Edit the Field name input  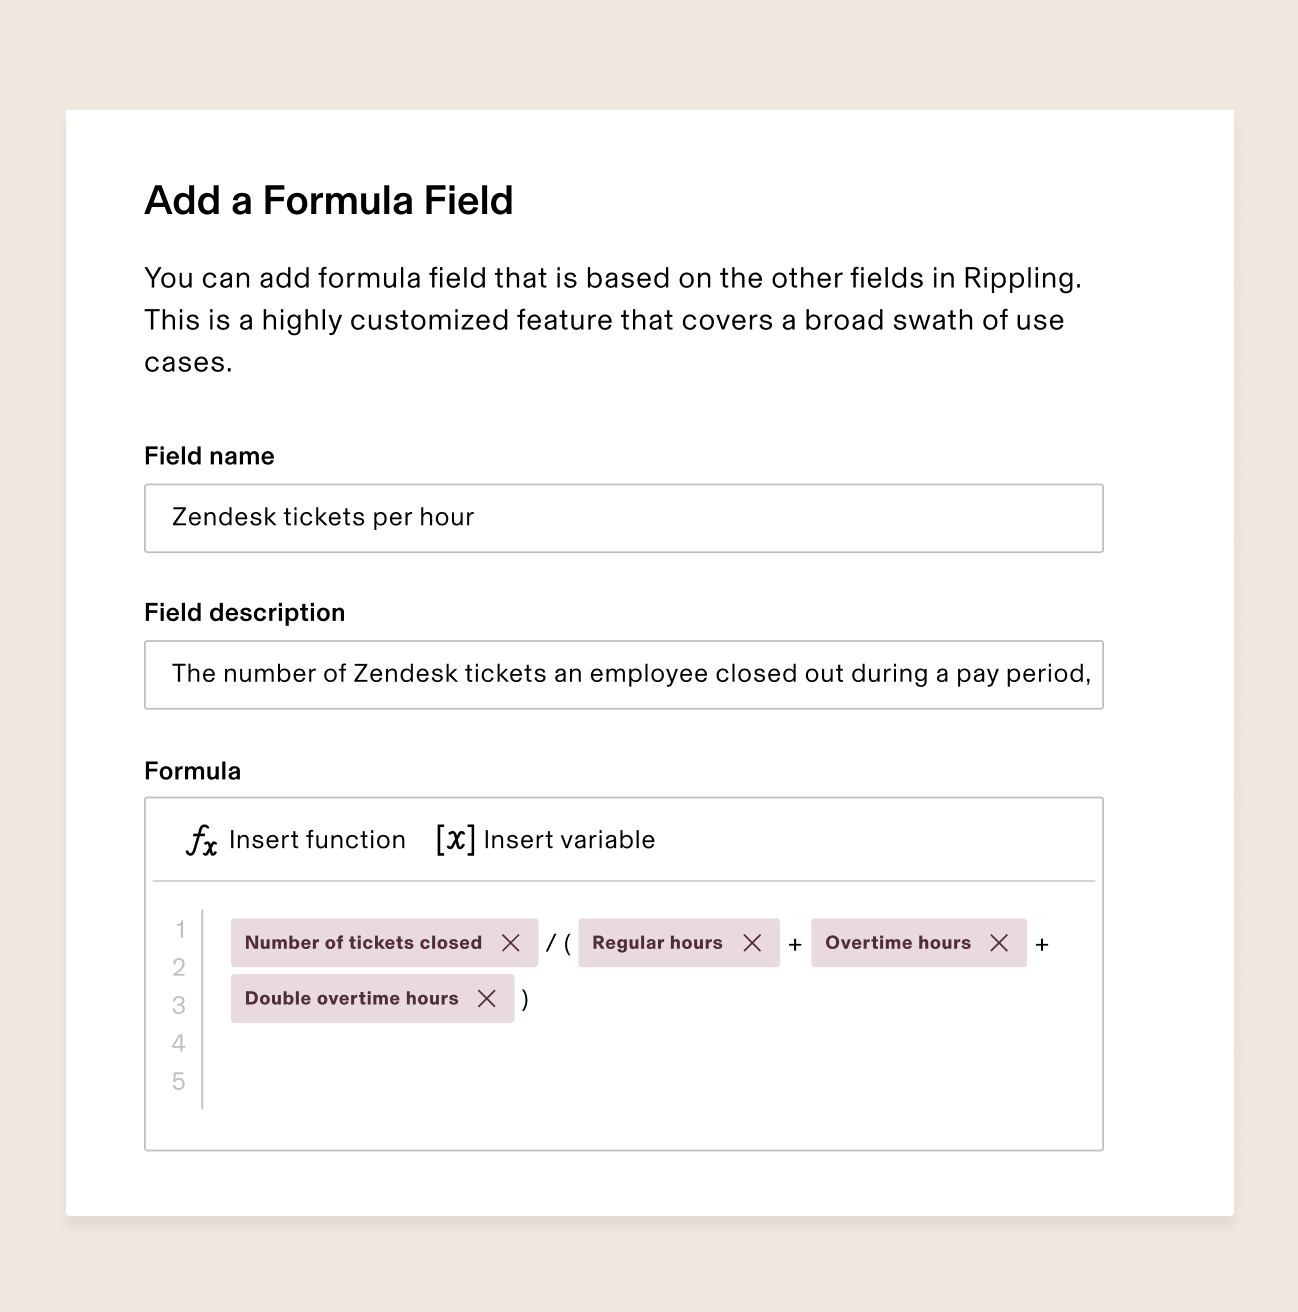[x=624, y=518]
